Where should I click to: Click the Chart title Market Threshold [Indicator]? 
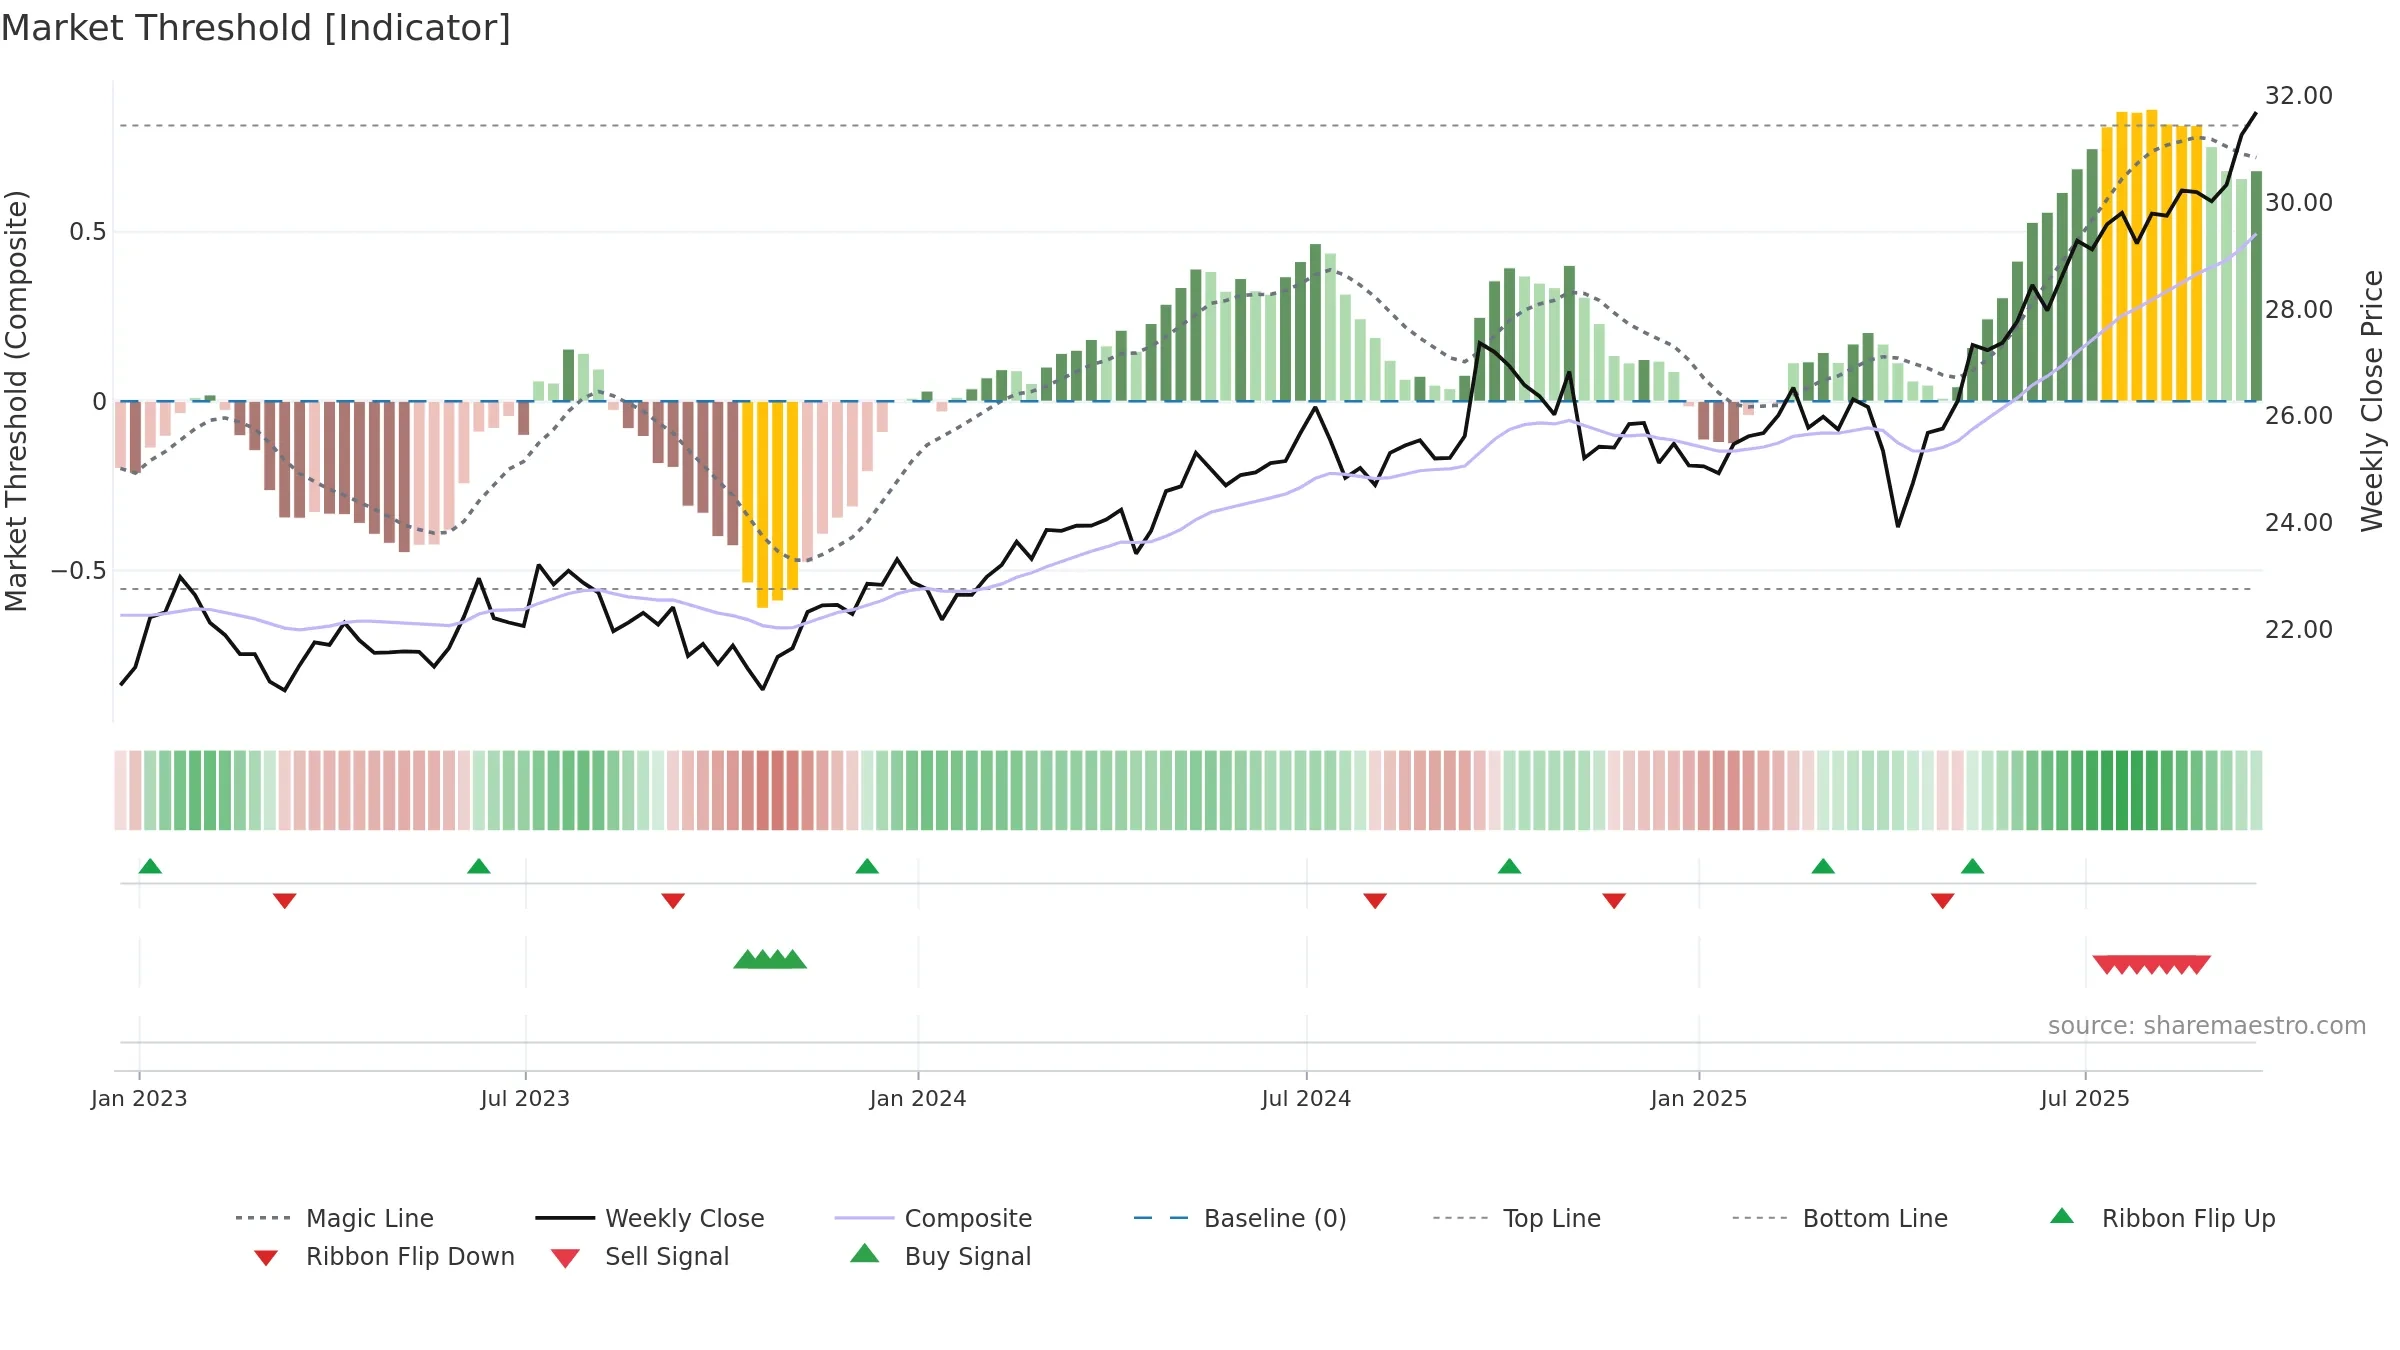coord(256,28)
